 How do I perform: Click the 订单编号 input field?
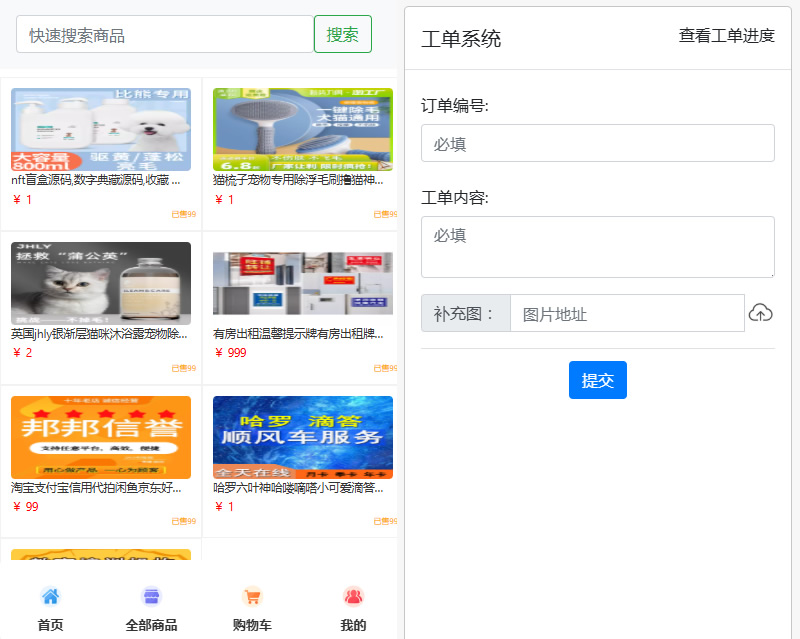pos(597,143)
